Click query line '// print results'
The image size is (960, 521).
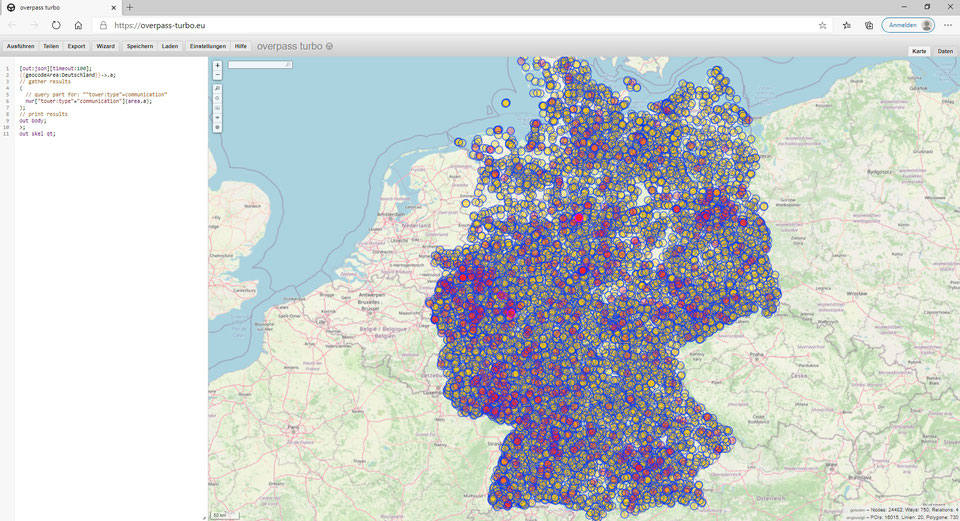tap(43, 114)
